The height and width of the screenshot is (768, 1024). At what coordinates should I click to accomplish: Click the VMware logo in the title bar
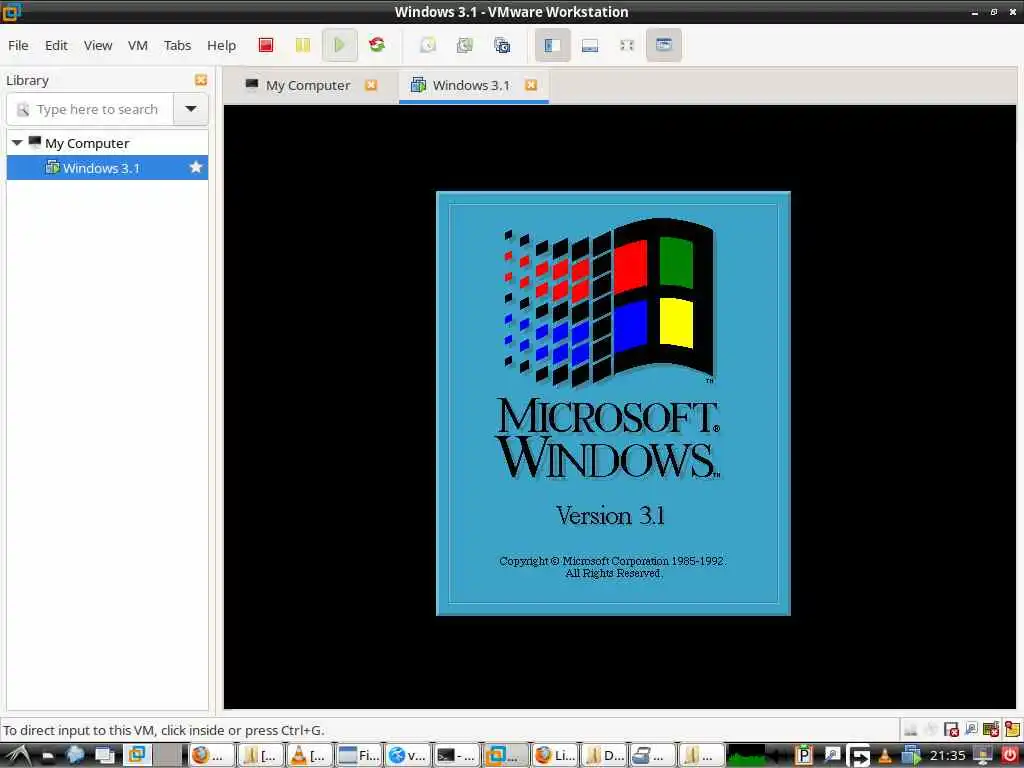pyautogui.click(x=12, y=11)
